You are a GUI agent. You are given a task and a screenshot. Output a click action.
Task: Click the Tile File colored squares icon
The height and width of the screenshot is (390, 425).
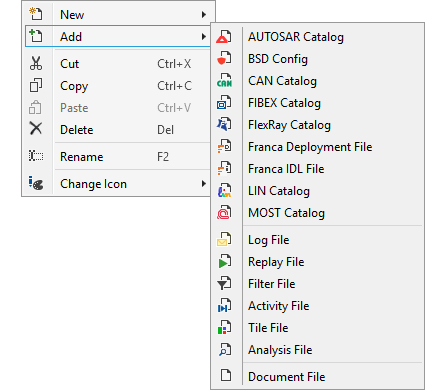point(224,328)
